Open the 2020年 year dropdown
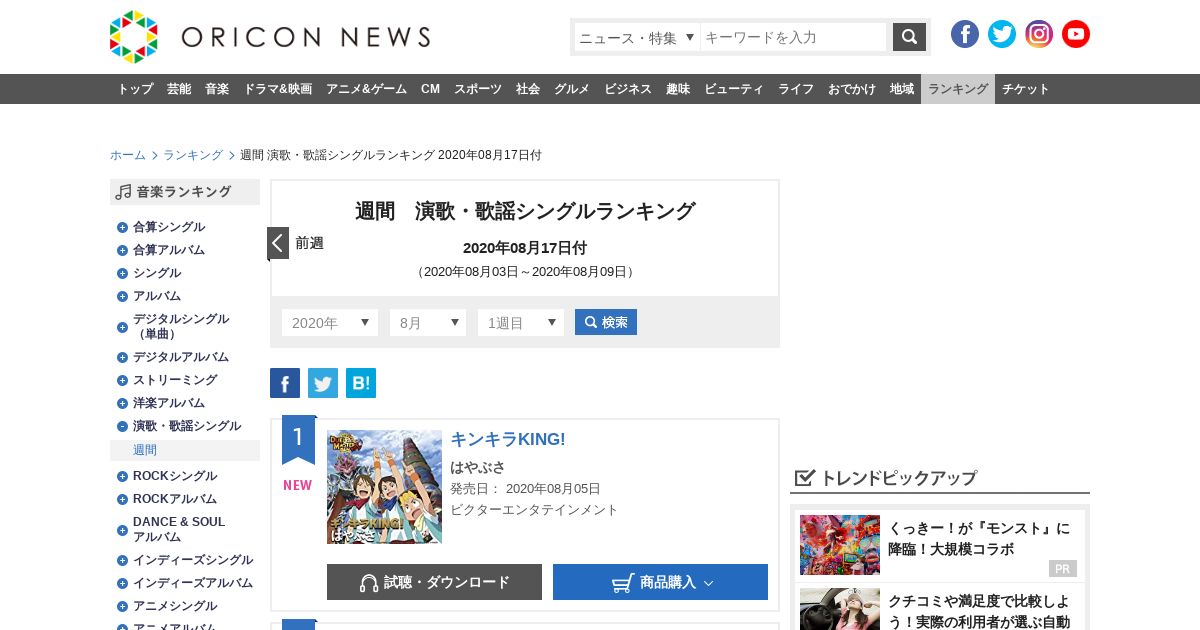Screen dimensions: 1200x630 [330, 322]
